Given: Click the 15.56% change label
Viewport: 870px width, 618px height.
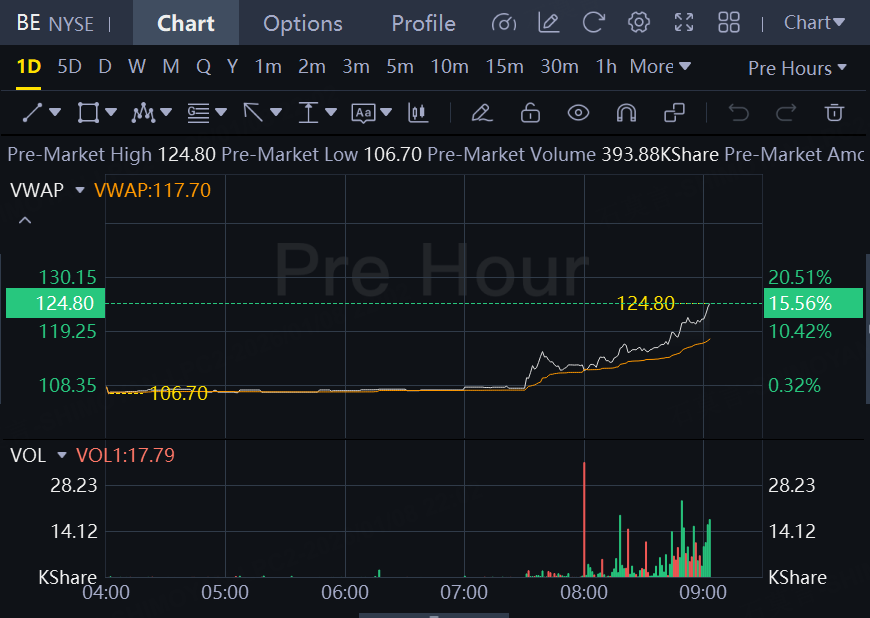Looking at the screenshot, I should click(x=813, y=303).
